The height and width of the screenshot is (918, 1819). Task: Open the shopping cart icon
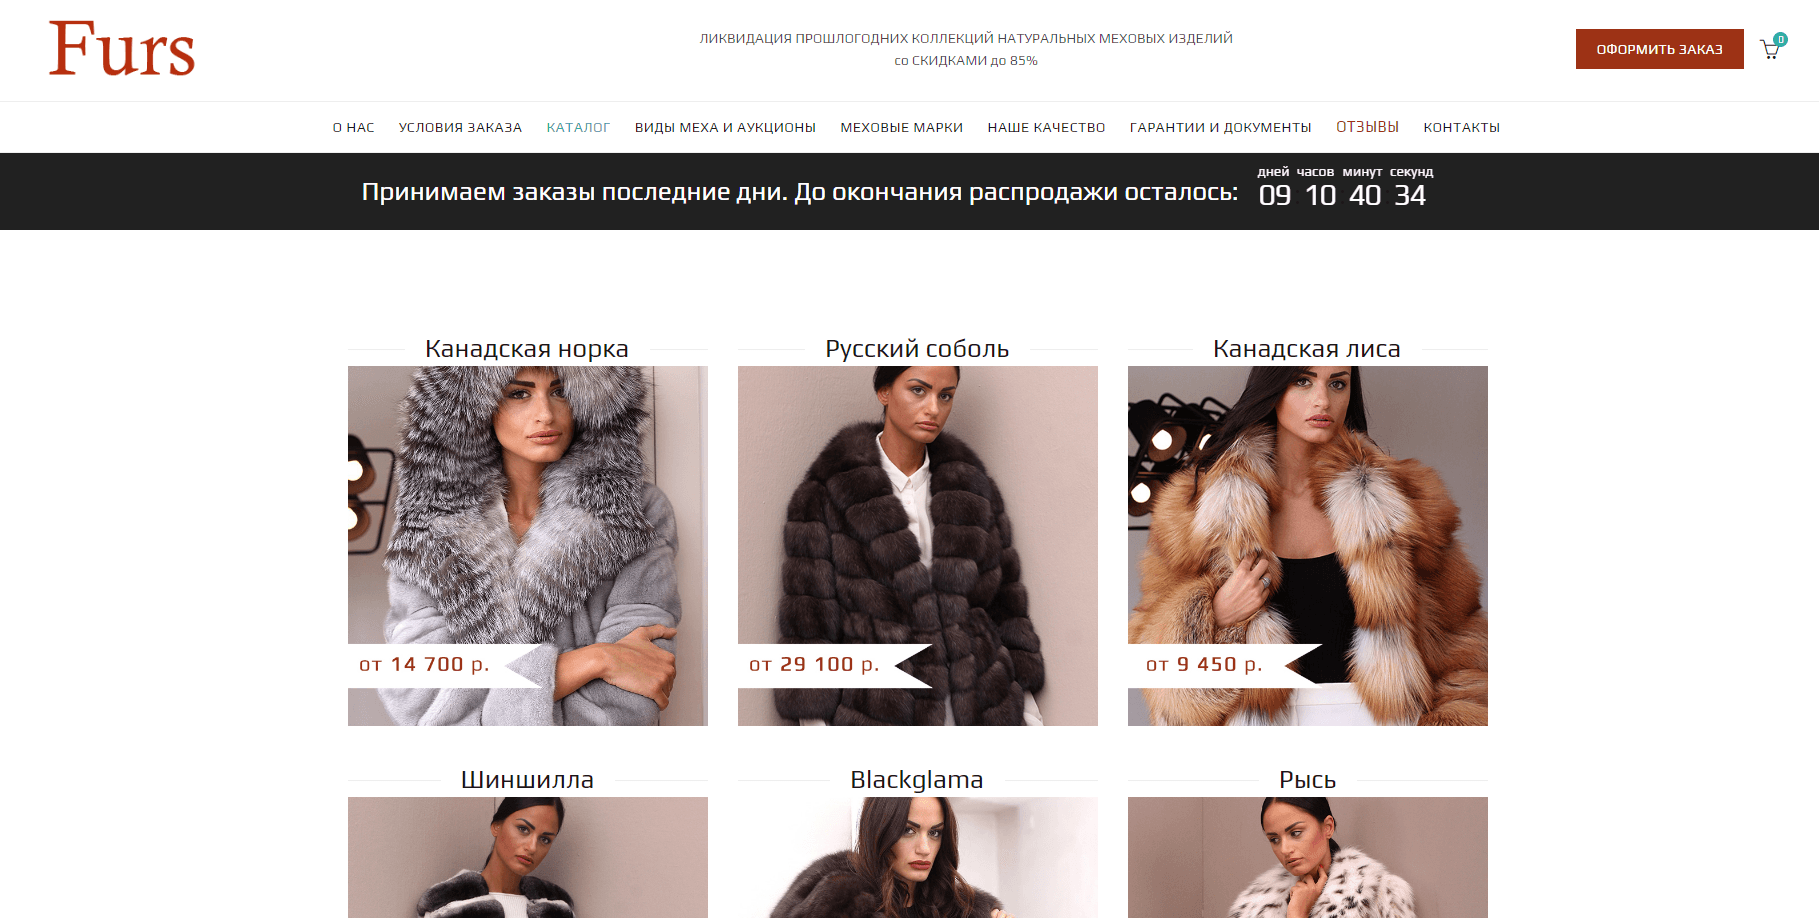[1771, 49]
